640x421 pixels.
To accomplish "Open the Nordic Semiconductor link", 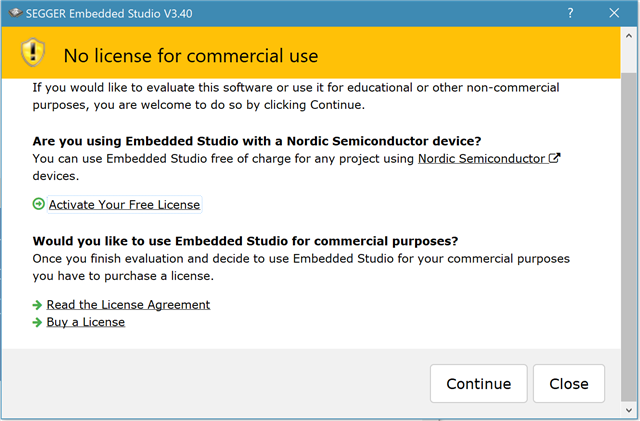I will pyautogui.click(x=481, y=158).
